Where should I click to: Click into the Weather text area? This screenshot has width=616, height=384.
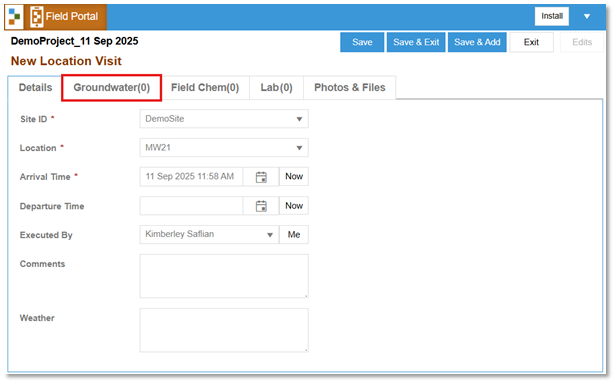pos(224,331)
